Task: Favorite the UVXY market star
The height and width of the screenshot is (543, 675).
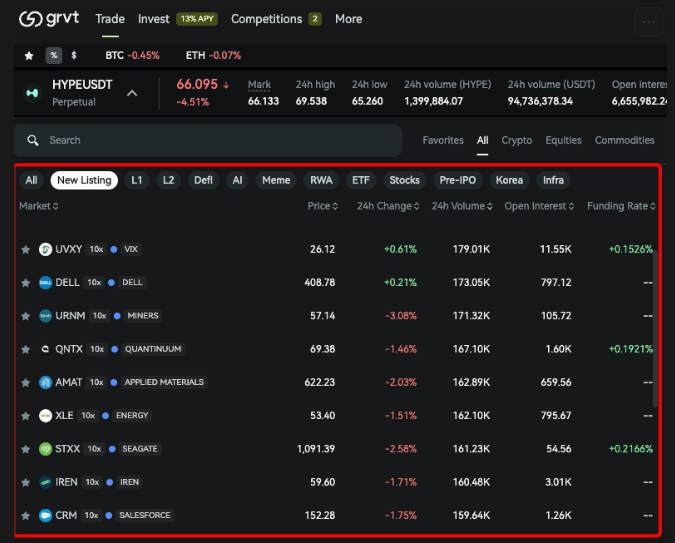Action: 26,249
